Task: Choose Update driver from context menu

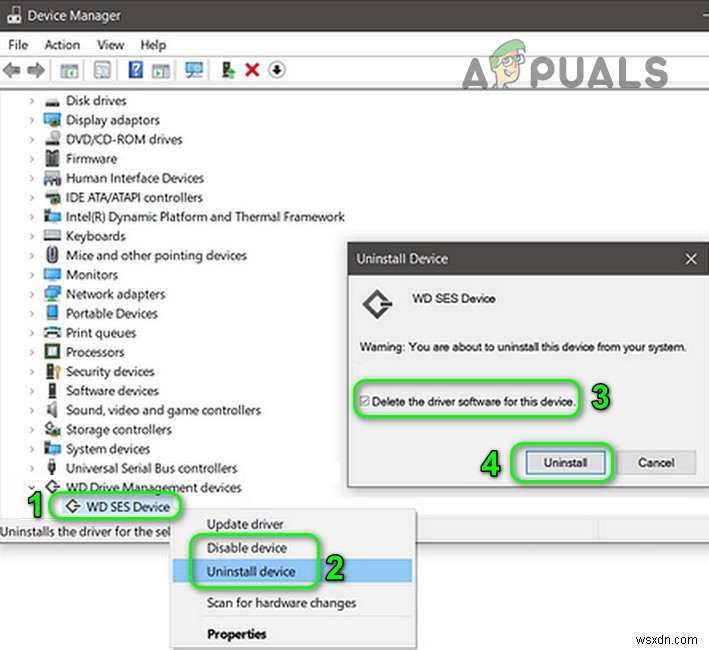Action: [x=293, y=524]
